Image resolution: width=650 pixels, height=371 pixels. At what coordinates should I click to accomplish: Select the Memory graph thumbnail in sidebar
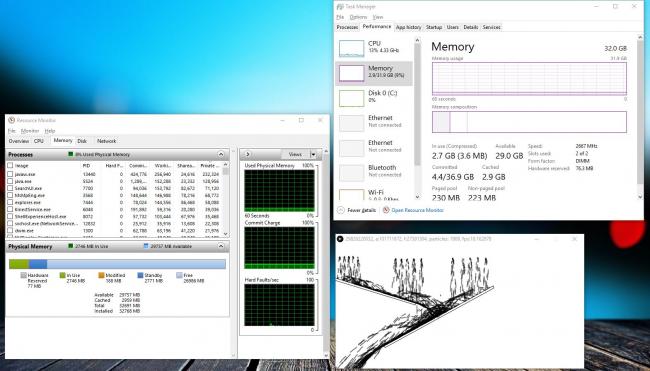352,73
